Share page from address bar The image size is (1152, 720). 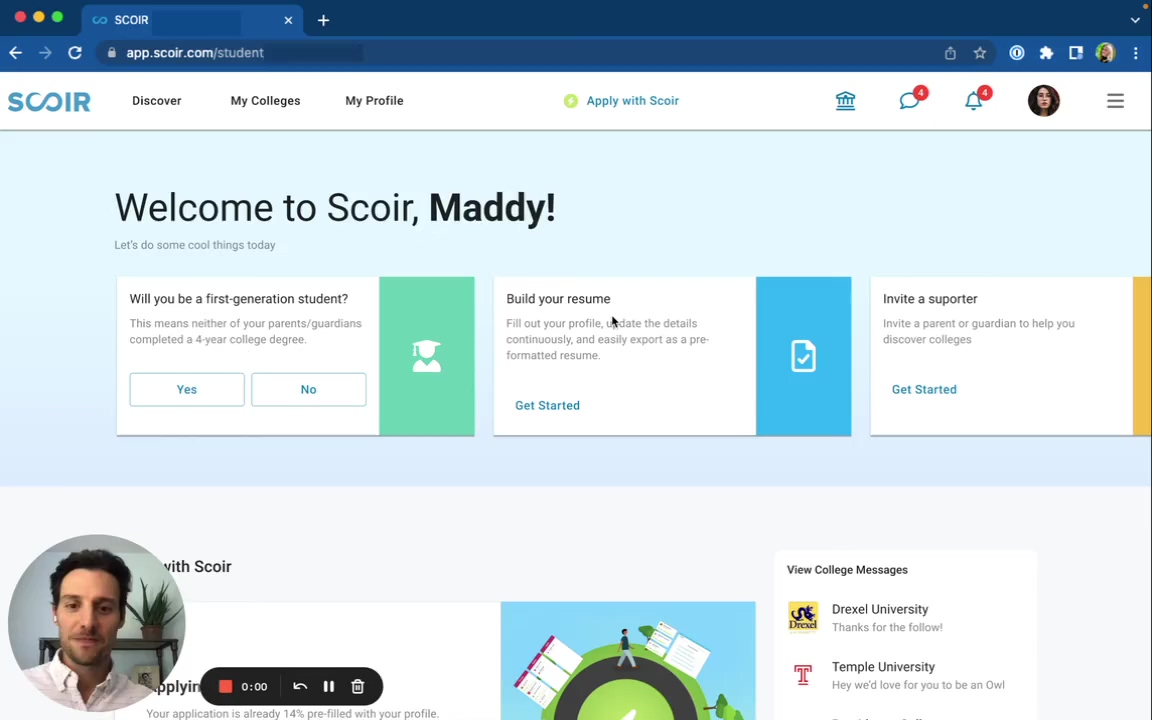point(950,53)
